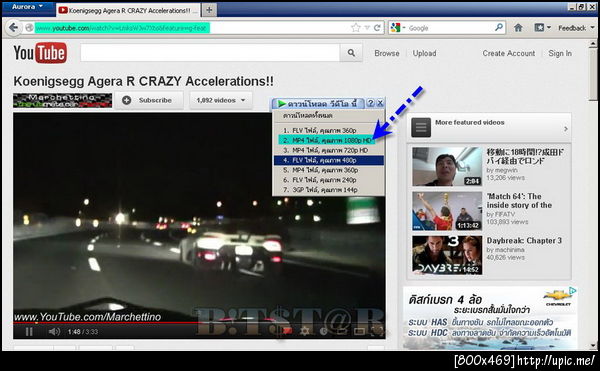Image resolution: width=600 pixels, height=371 pixels.
Task: Open the 1,092 videos dropdown
Action: (x=221, y=100)
